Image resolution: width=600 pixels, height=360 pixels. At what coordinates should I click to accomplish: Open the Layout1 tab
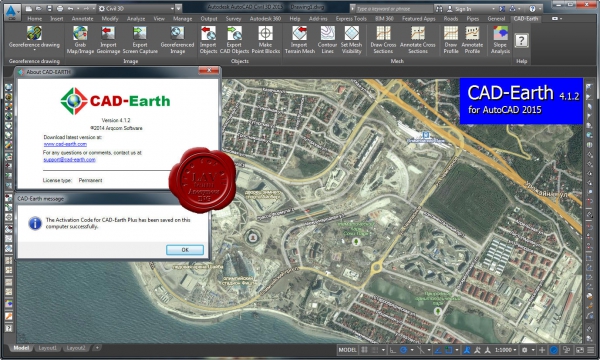[x=47, y=348]
